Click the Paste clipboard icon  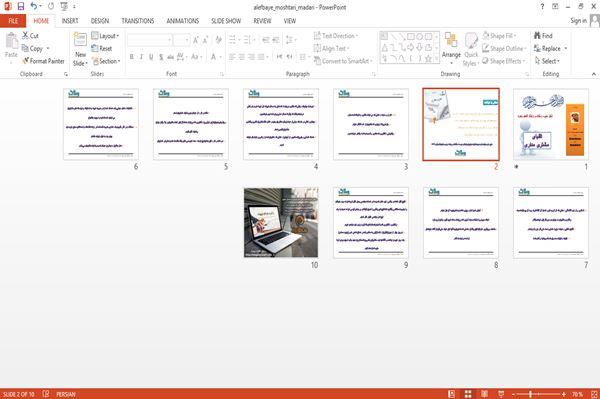click(11, 41)
